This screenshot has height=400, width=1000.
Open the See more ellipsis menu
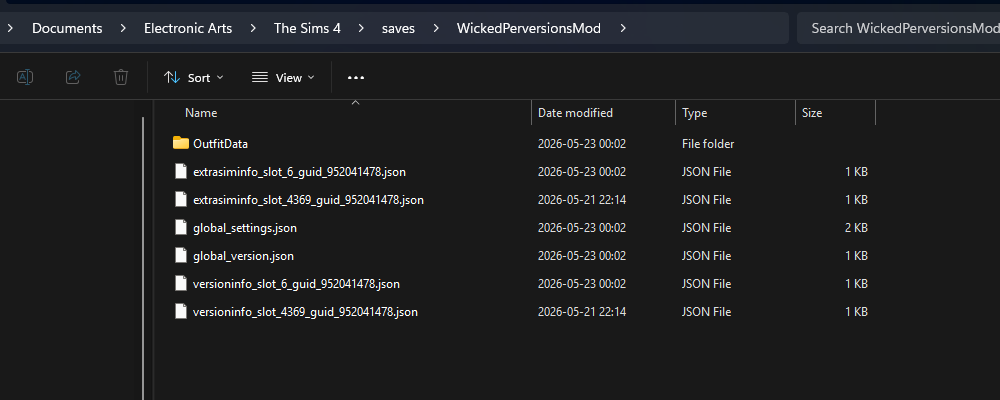(356, 77)
